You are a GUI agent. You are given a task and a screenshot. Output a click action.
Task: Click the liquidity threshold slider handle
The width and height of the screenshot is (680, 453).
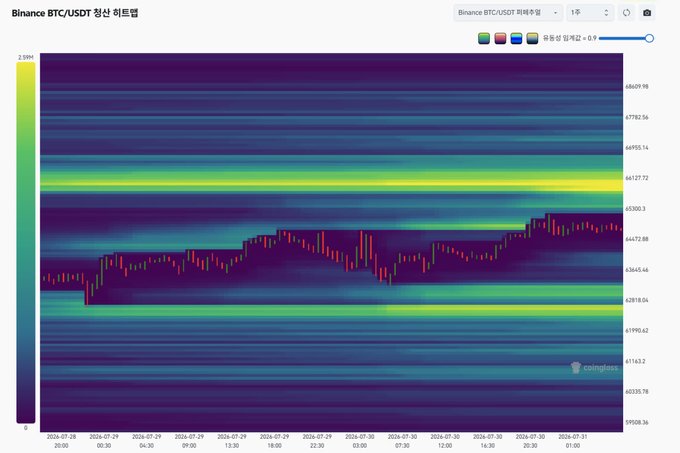tap(649, 38)
